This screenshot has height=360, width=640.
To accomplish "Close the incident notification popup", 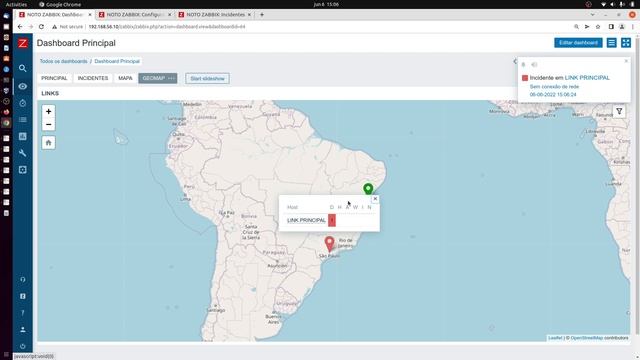I will [626, 61].
